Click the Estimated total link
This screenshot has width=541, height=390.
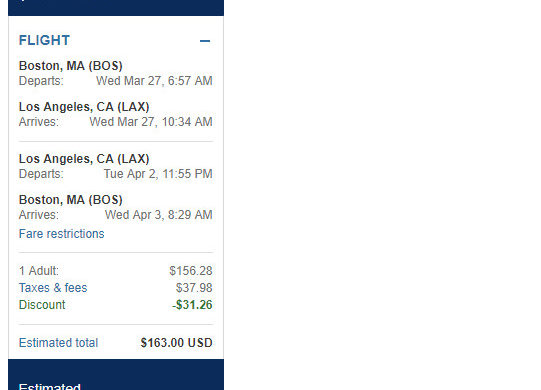click(x=58, y=343)
